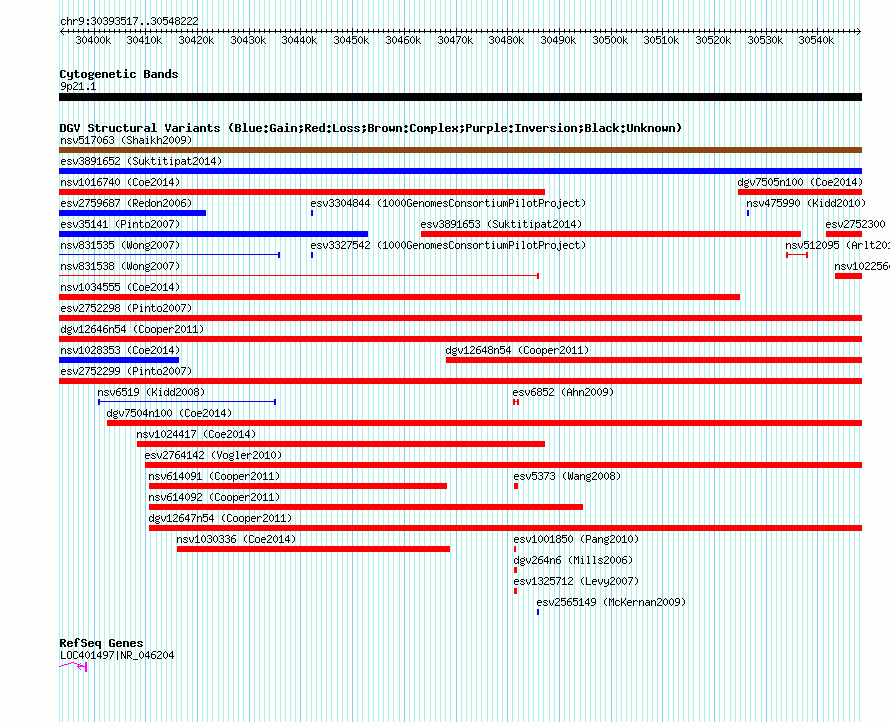Open esv2764142 (Vogler2010) label
Screen dimensions: 890x722
[x=213, y=455]
